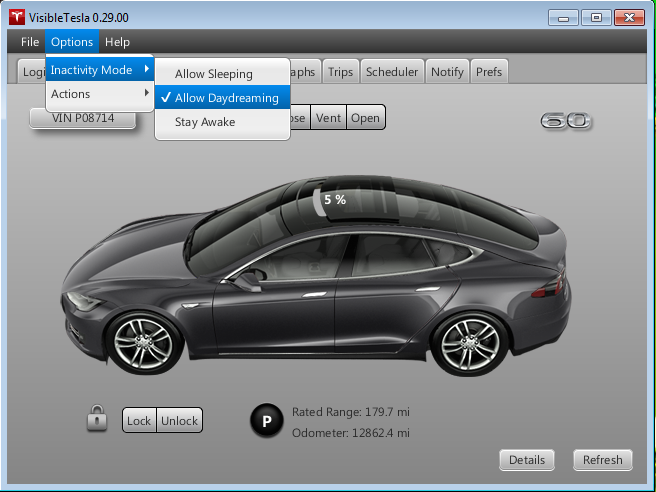Open the sunroof fully
This screenshot has width=656, height=492.
[x=365, y=118]
